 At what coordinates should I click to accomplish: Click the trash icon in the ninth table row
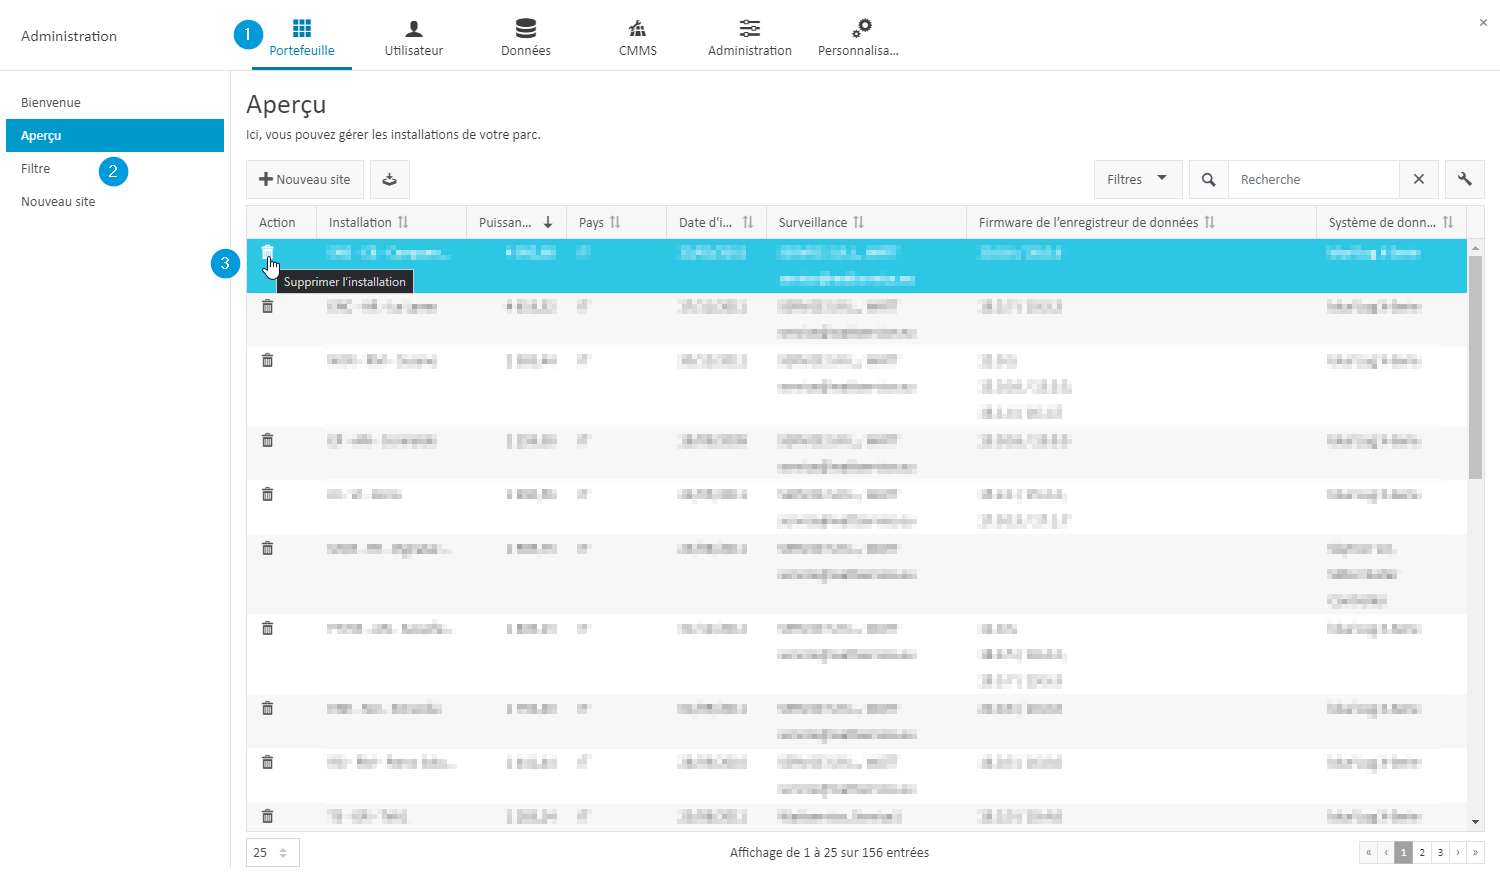pos(267,762)
